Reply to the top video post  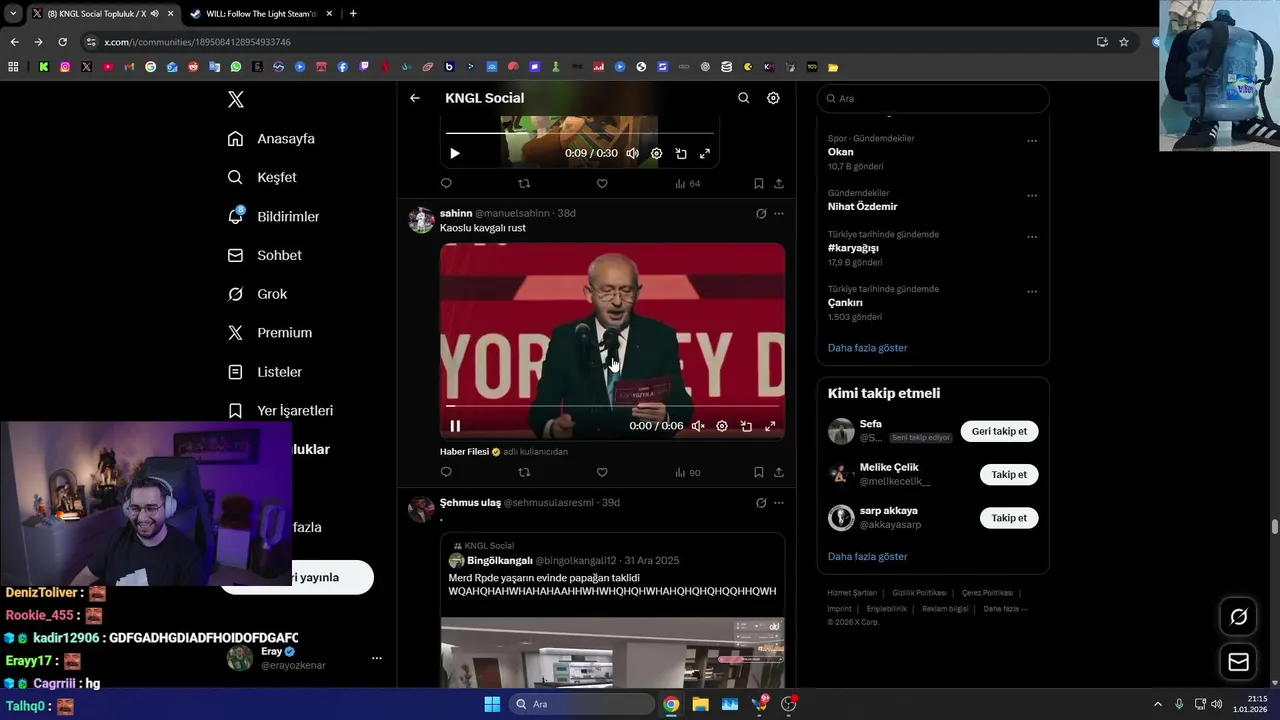446,183
